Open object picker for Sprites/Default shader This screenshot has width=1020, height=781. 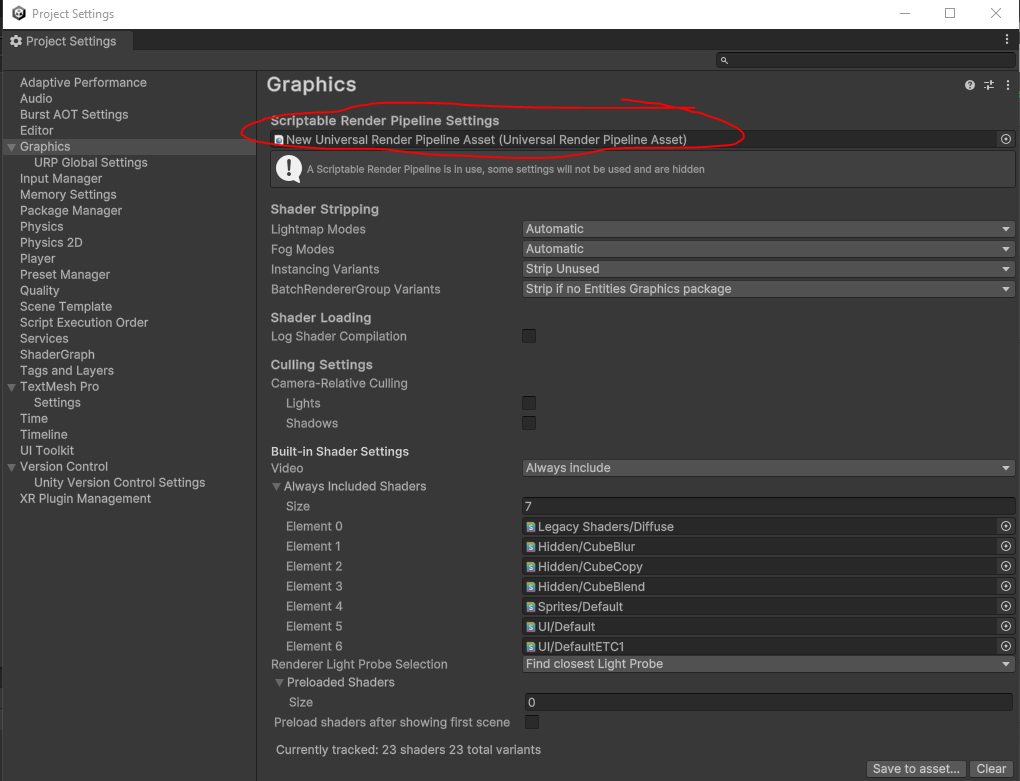[x=1005, y=606]
